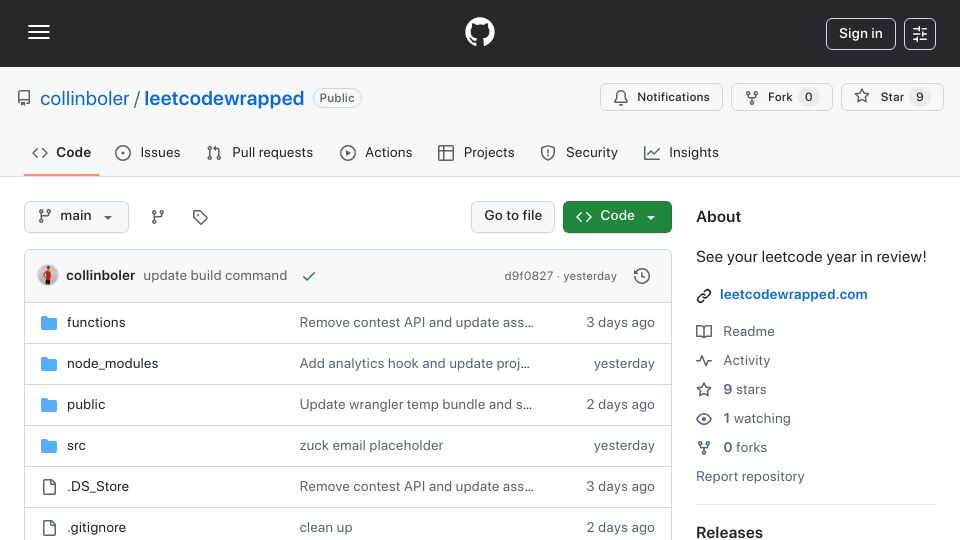Show checks via the green checkmark

(309, 276)
